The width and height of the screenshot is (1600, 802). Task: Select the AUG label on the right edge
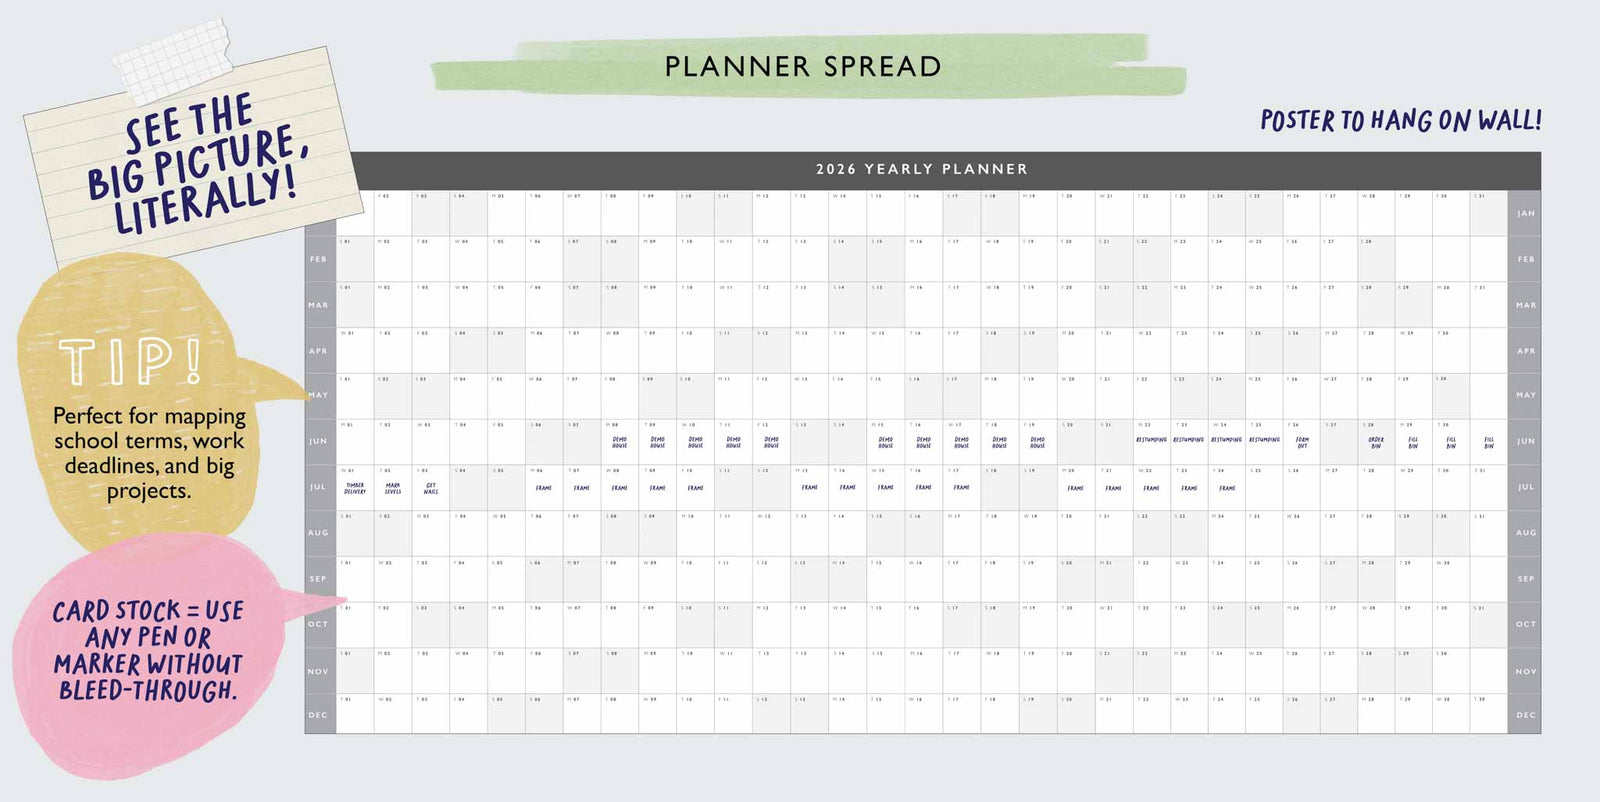[1525, 533]
